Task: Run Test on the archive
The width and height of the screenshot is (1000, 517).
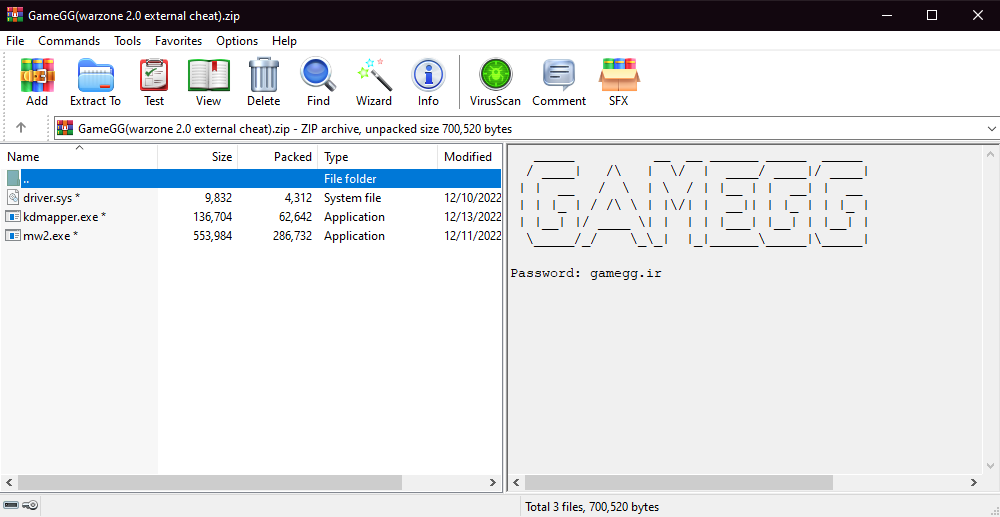Action: point(154,82)
